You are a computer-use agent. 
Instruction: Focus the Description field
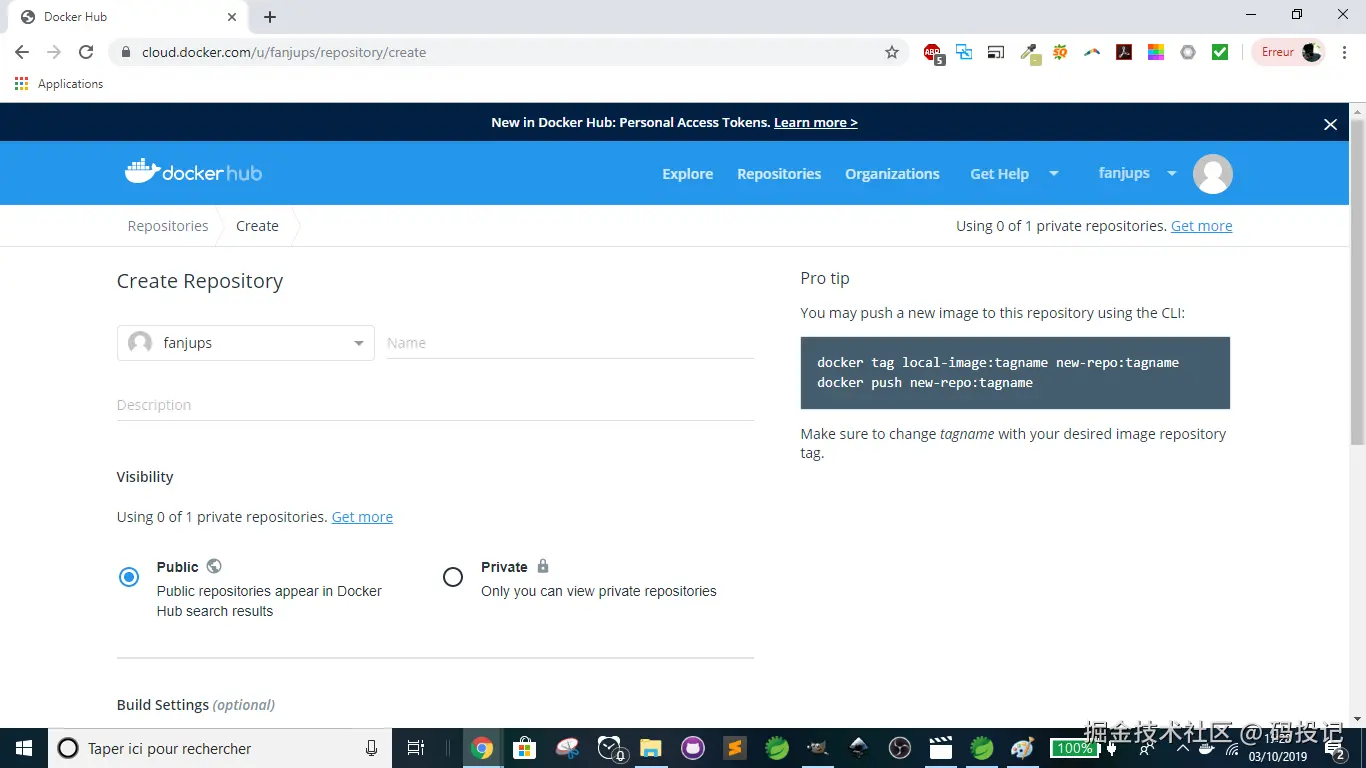tap(435, 405)
